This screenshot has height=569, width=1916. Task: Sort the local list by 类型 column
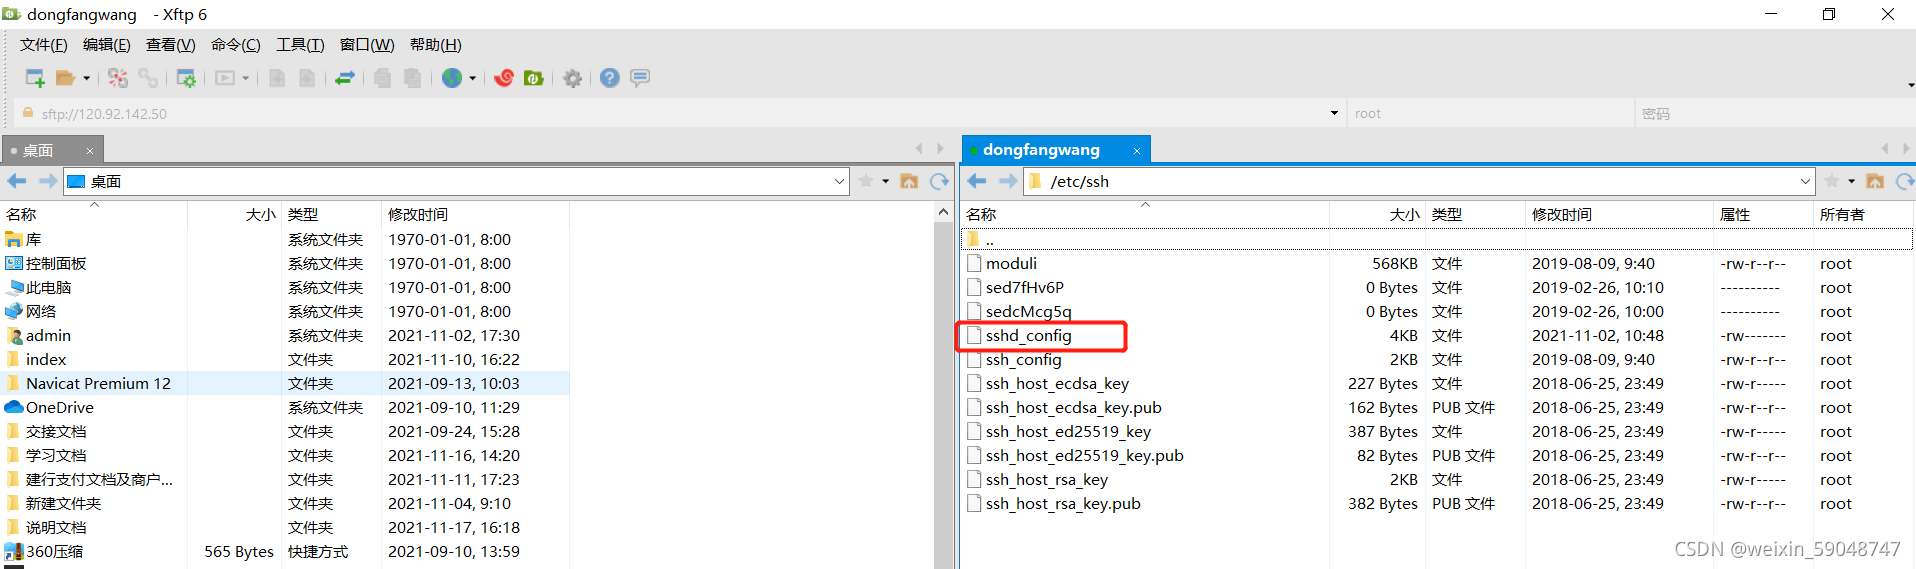click(331, 214)
